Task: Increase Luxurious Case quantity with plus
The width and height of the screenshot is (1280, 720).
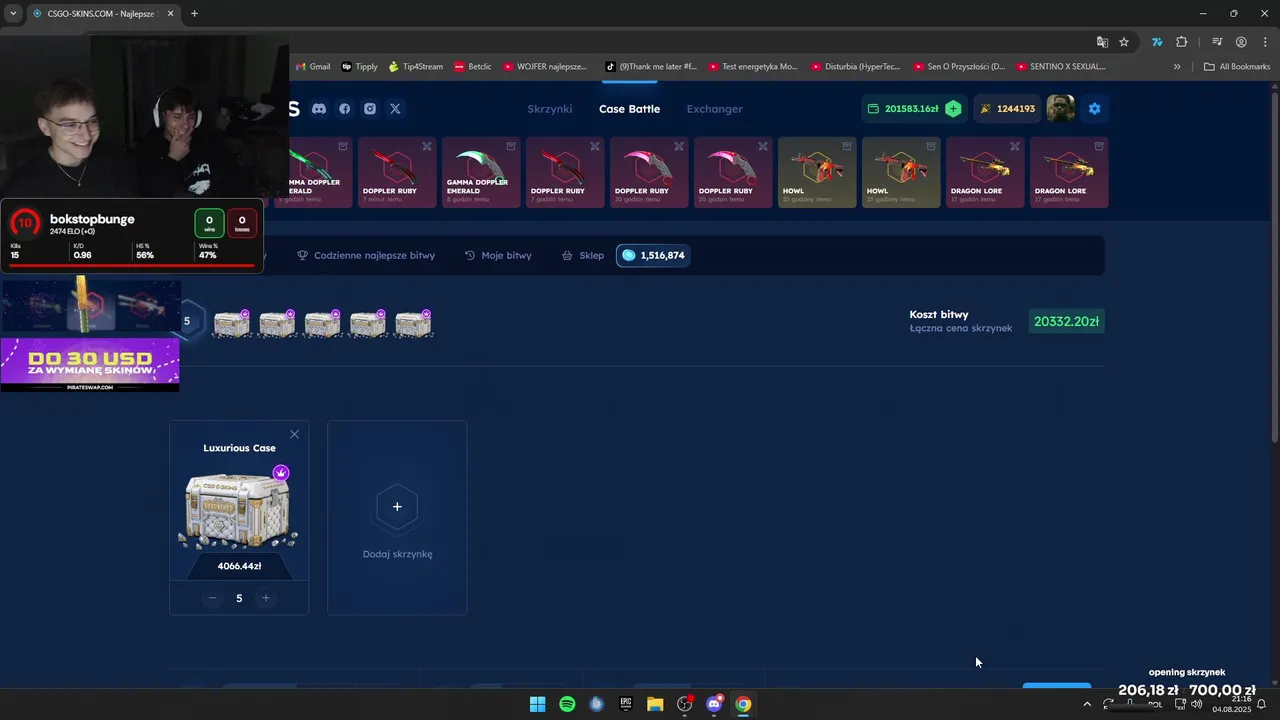Action: [265, 598]
